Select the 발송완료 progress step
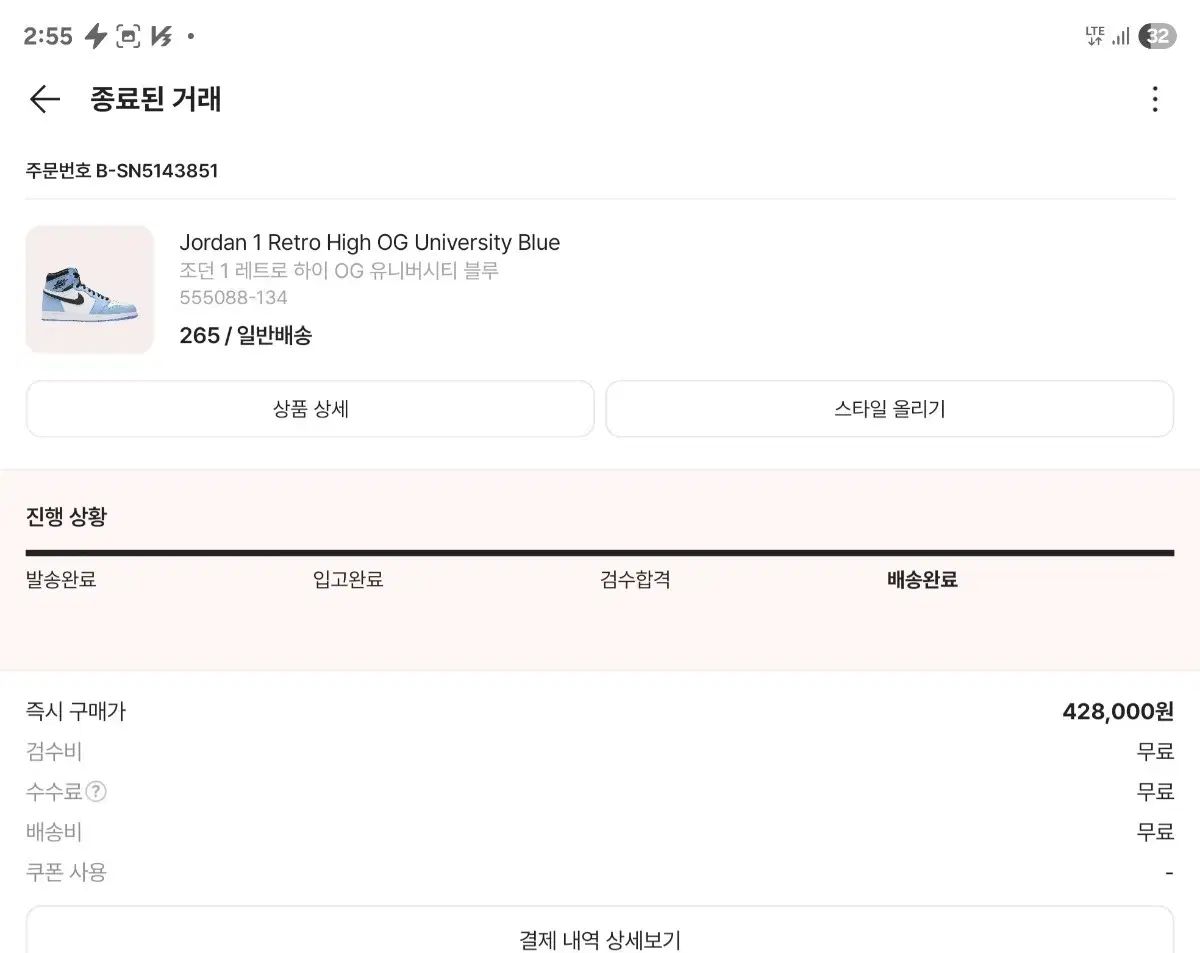This screenshot has height=953, width=1200. pyautogui.click(x=61, y=580)
